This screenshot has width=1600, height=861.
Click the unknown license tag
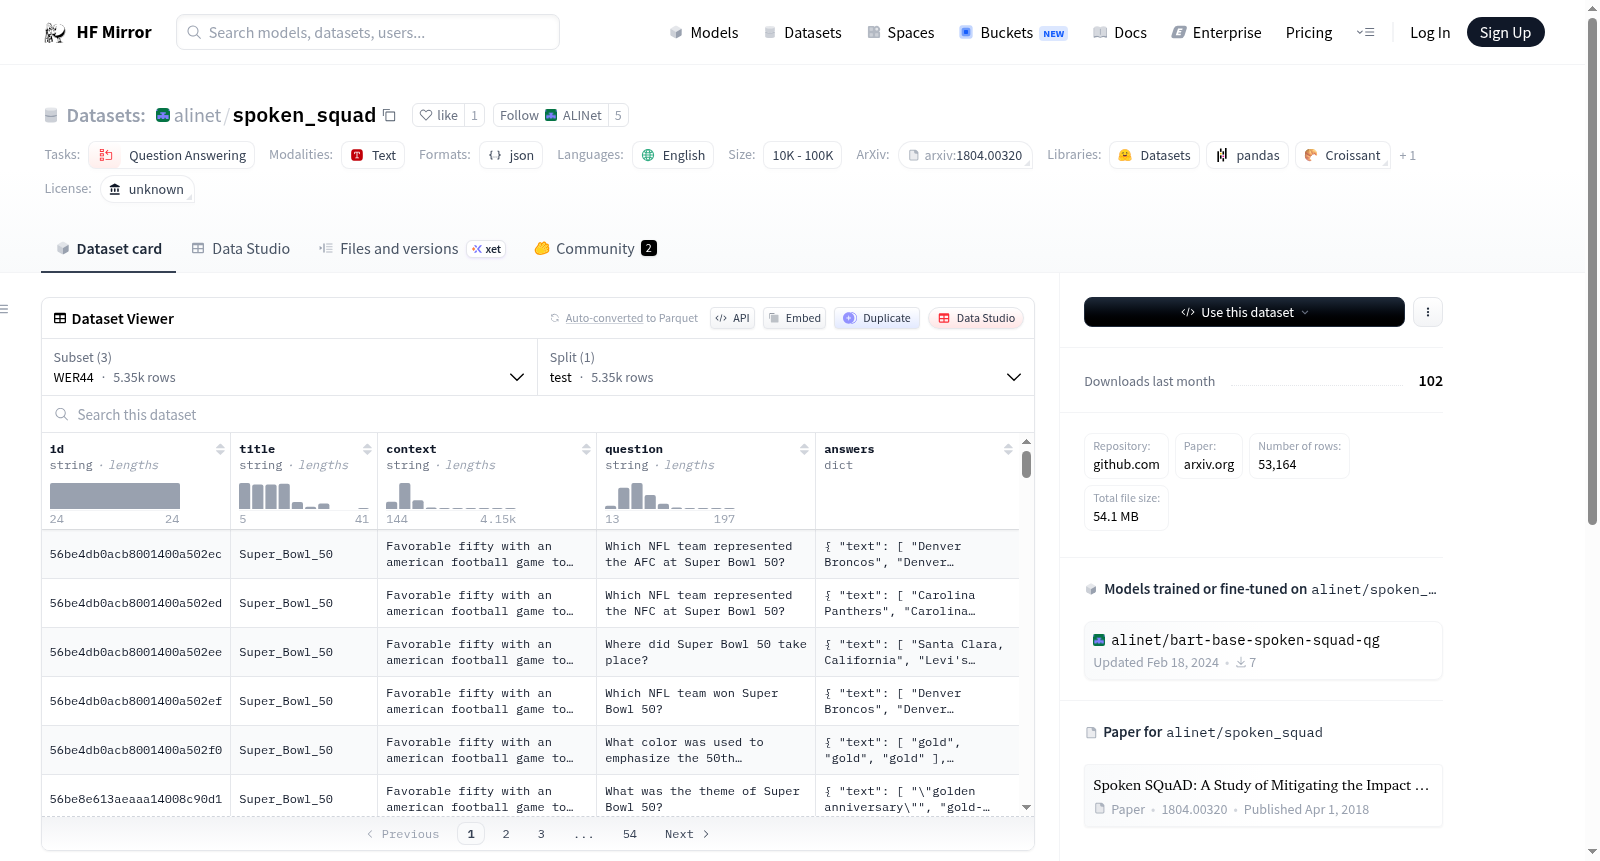(x=147, y=189)
